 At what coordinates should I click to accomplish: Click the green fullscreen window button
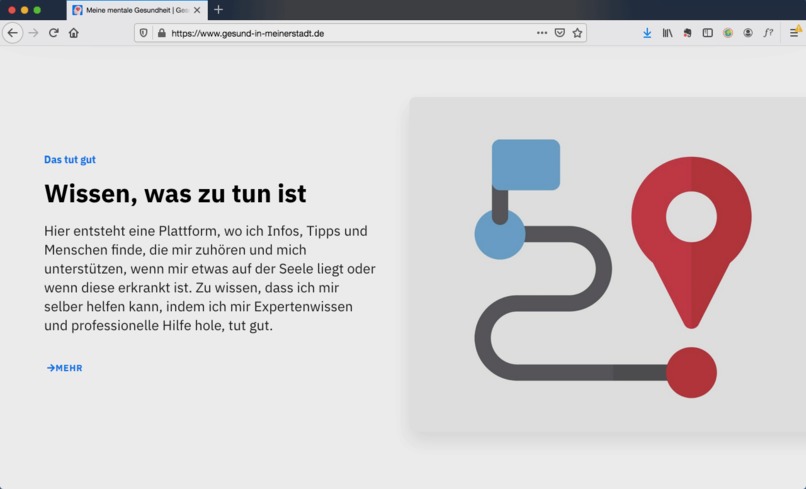37,10
